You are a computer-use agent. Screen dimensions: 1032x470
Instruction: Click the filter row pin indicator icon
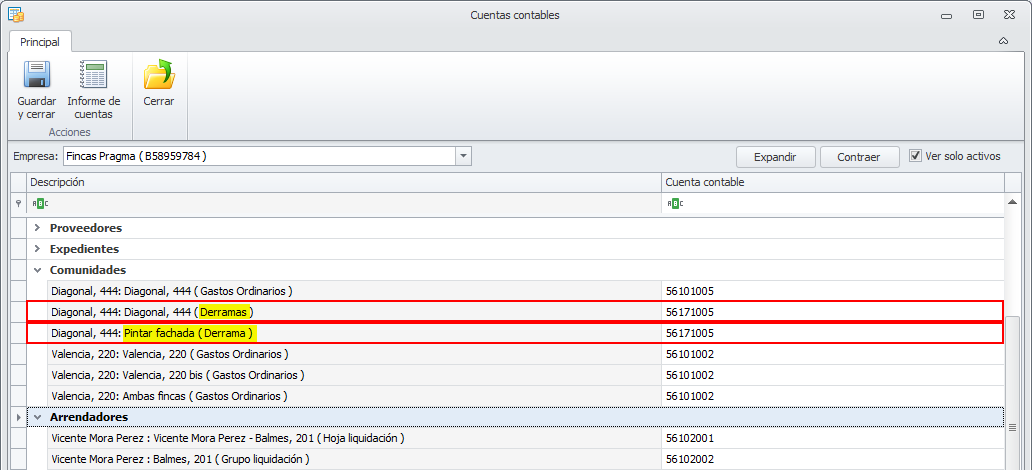point(18,203)
